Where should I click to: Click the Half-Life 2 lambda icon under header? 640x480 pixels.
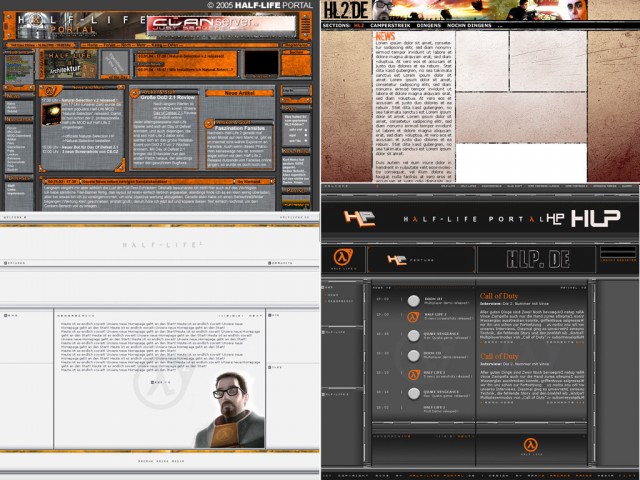tap(343, 258)
